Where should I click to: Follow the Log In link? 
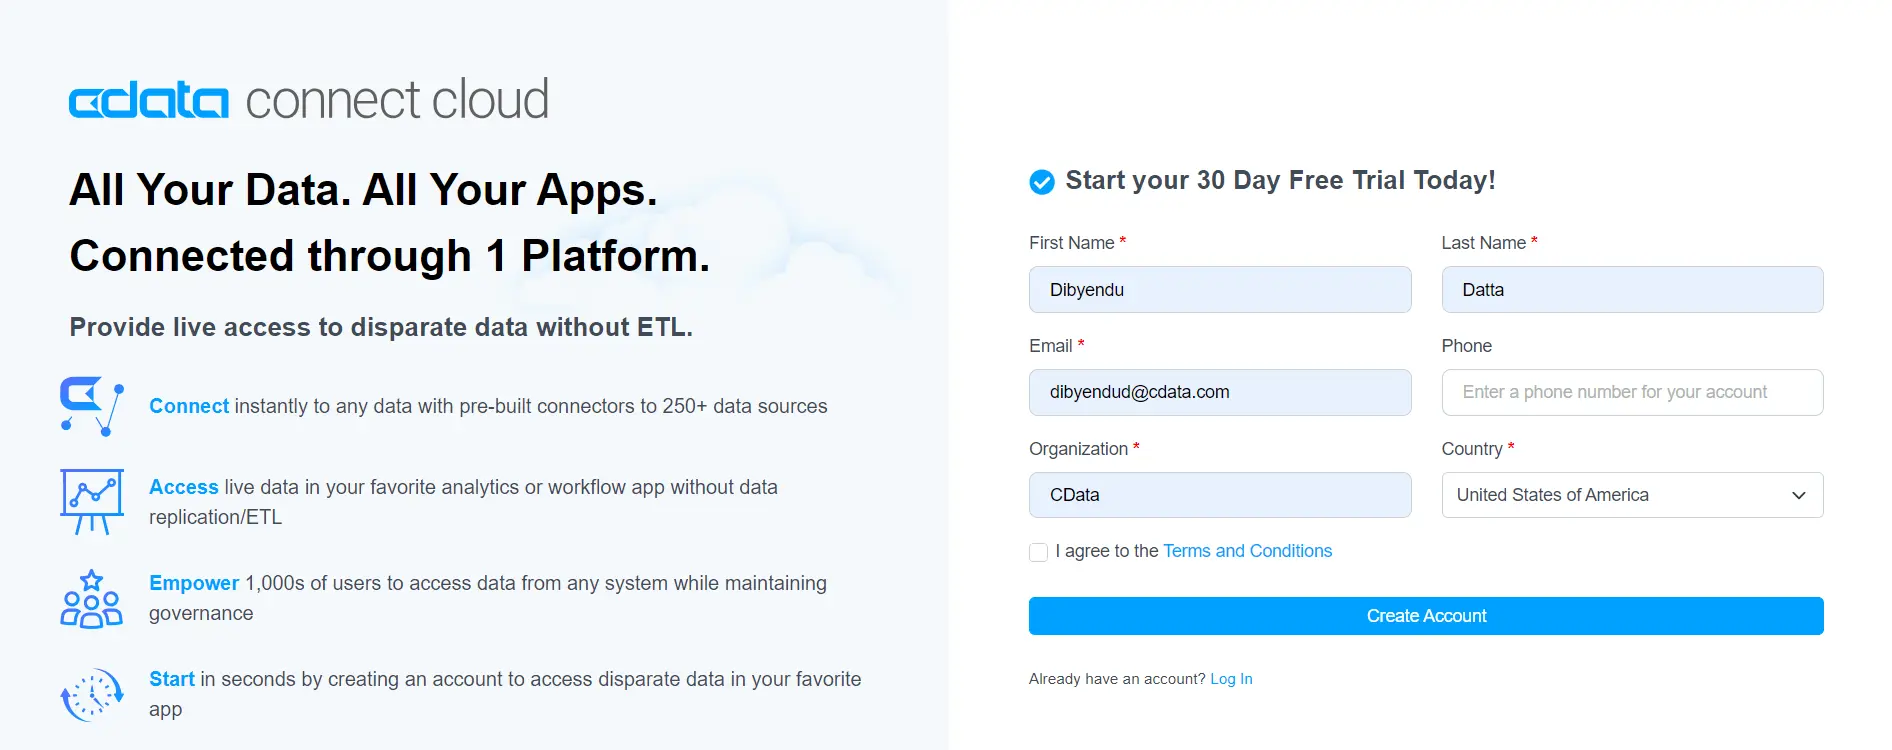pos(1231,679)
